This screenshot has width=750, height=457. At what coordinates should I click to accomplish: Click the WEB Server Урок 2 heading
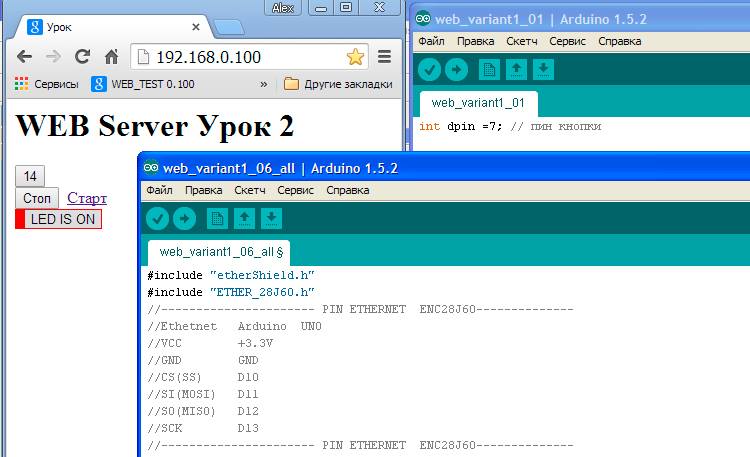point(155,127)
